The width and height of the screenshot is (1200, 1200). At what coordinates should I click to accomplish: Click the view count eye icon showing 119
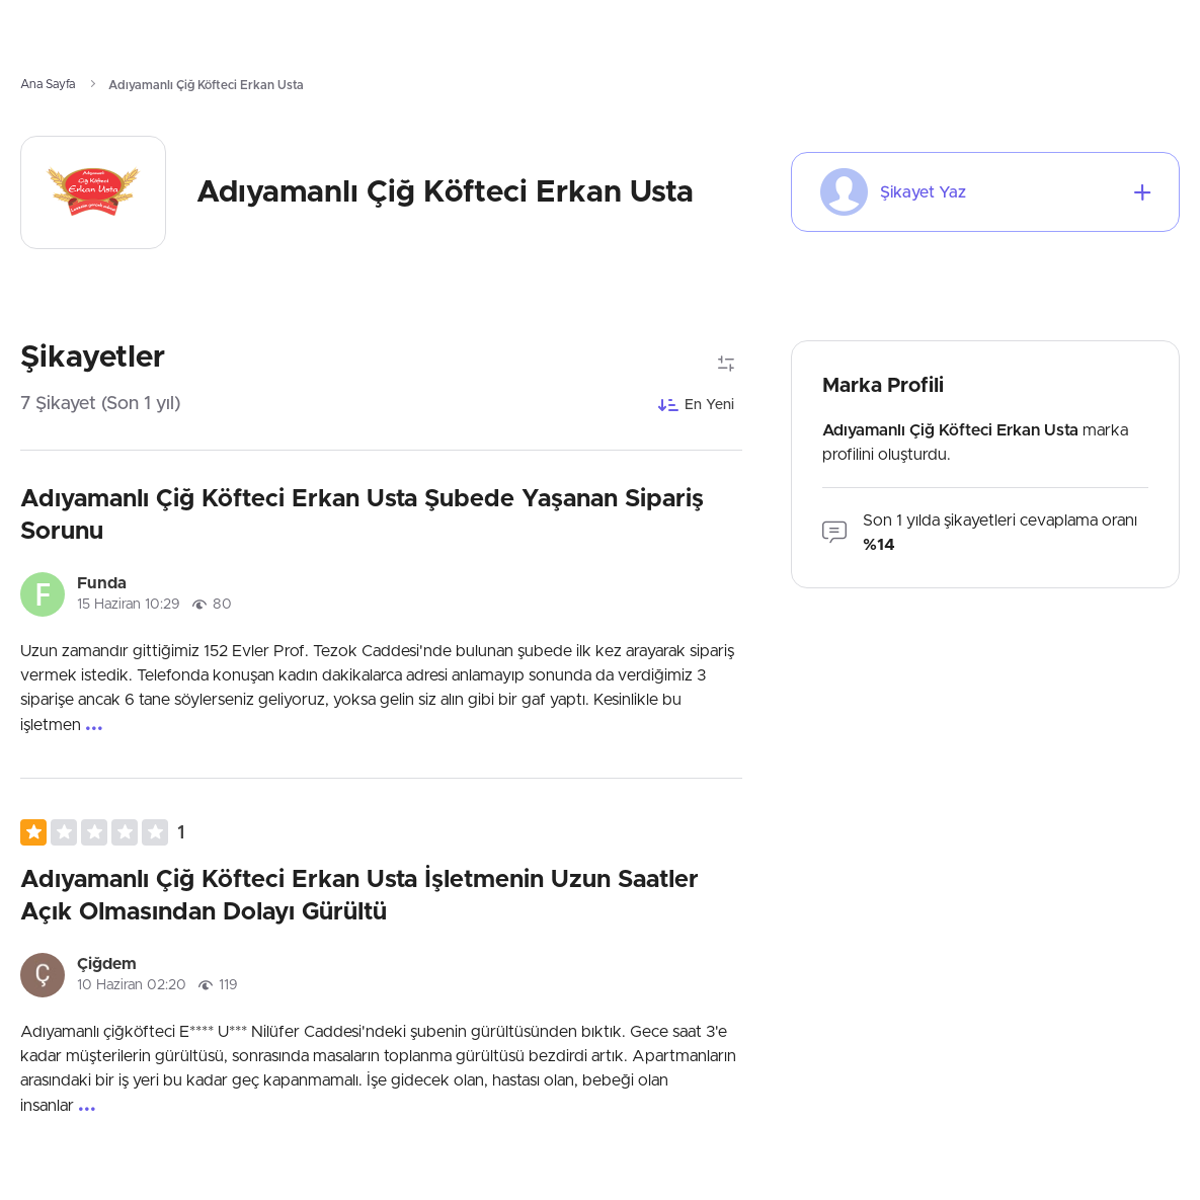(205, 986)
